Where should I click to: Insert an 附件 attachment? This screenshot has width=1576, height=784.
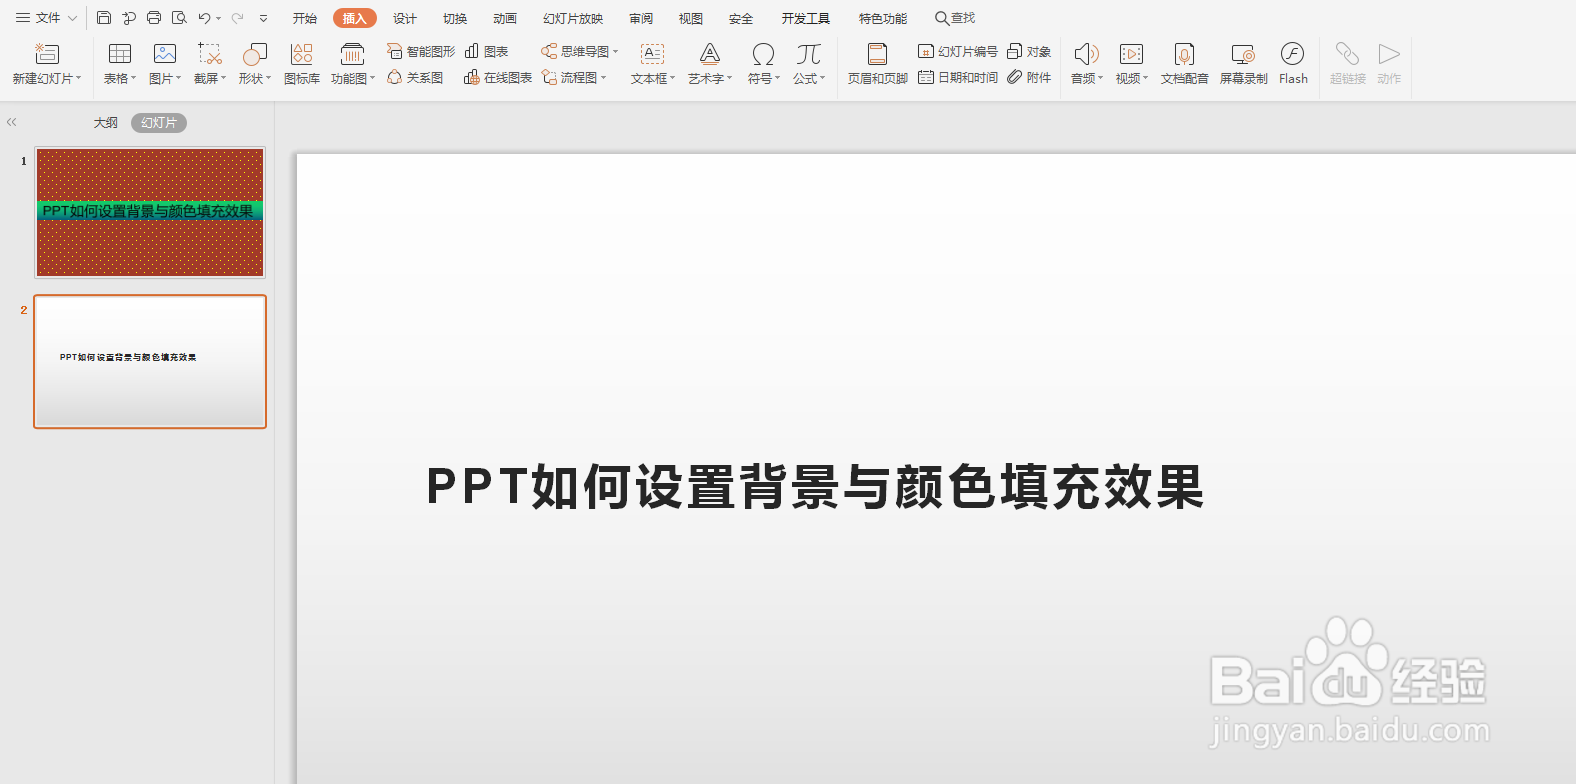[1029, 77]
